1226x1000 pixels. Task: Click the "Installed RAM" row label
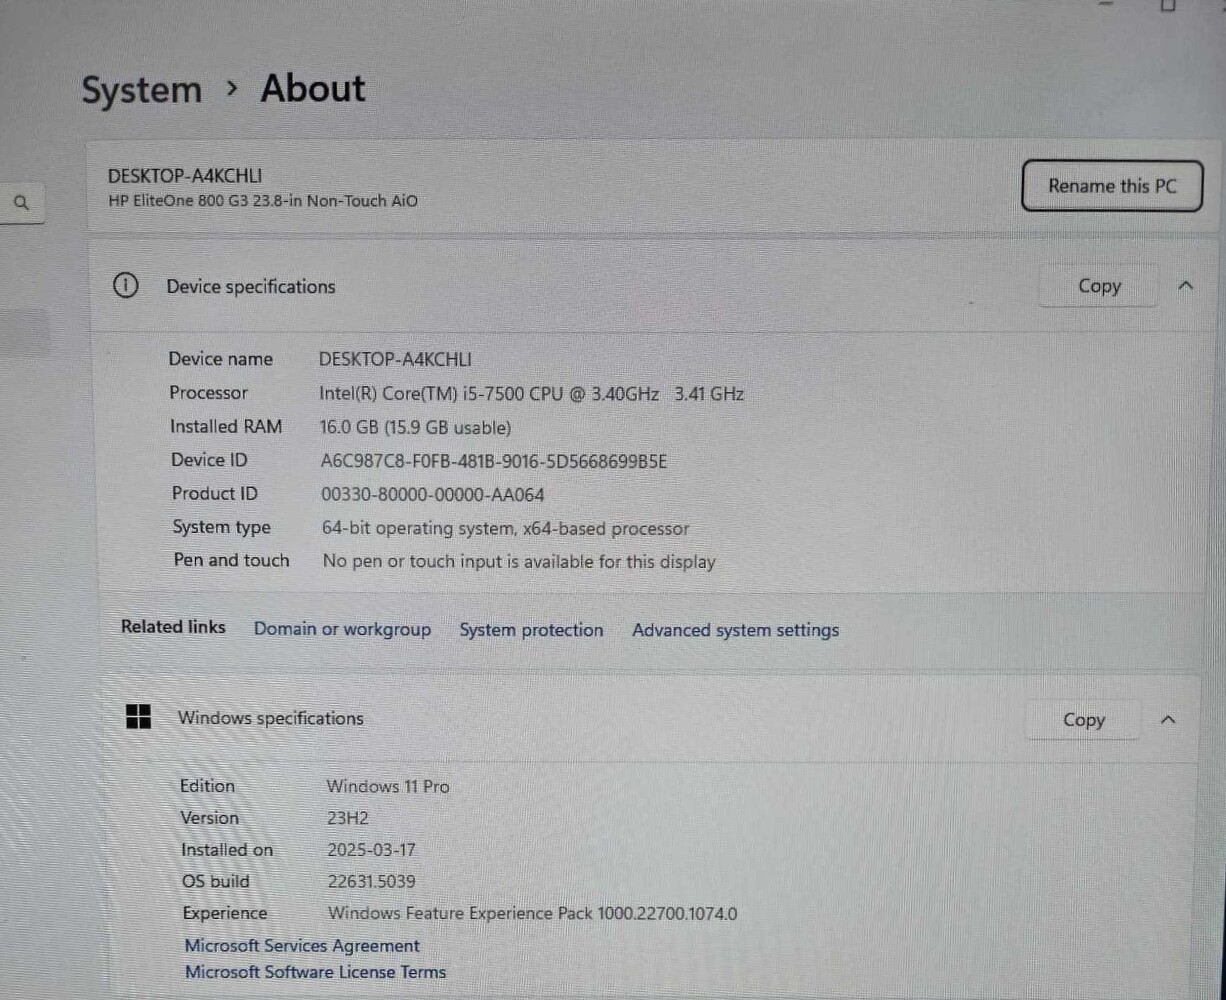[x=226, y=426]
